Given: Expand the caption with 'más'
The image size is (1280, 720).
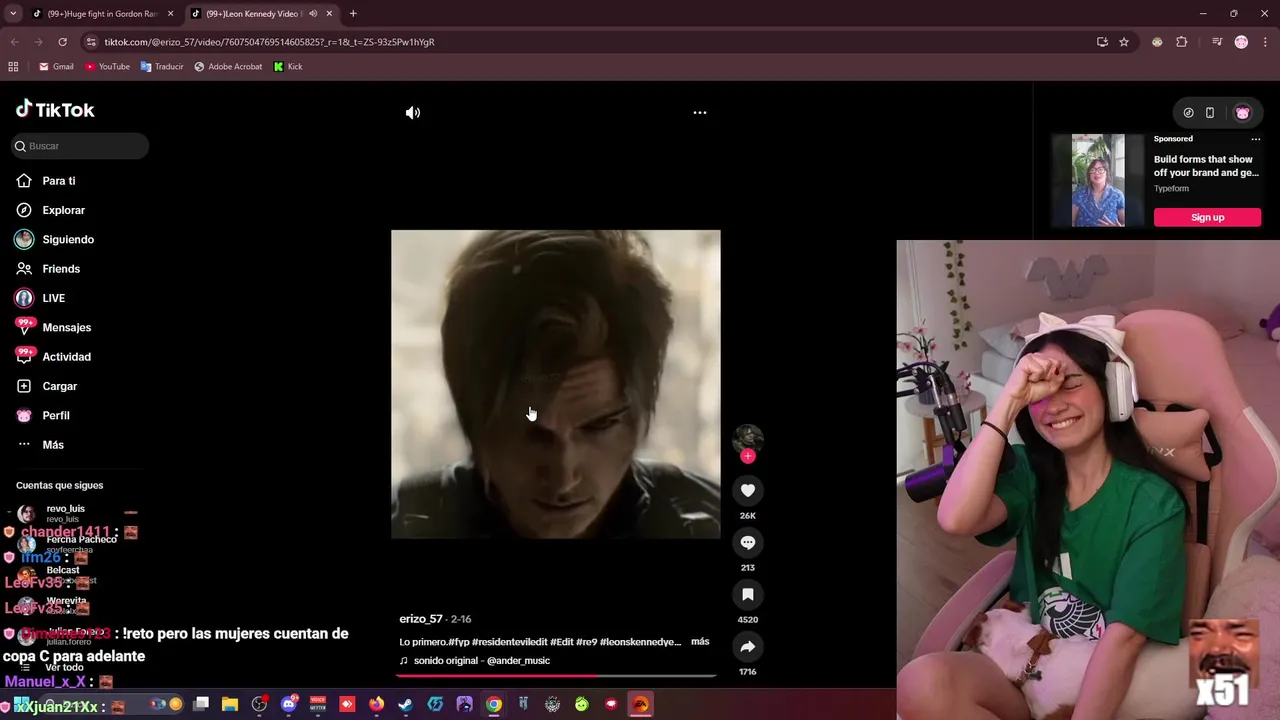Looking at the screenshot, I should (x=700, y=642).
